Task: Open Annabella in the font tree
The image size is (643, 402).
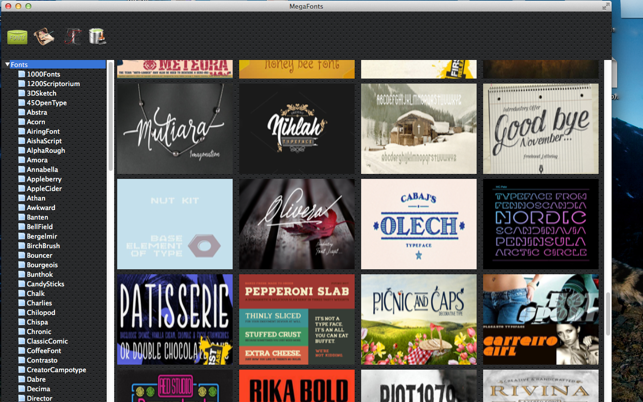Action: pos(42,169)
